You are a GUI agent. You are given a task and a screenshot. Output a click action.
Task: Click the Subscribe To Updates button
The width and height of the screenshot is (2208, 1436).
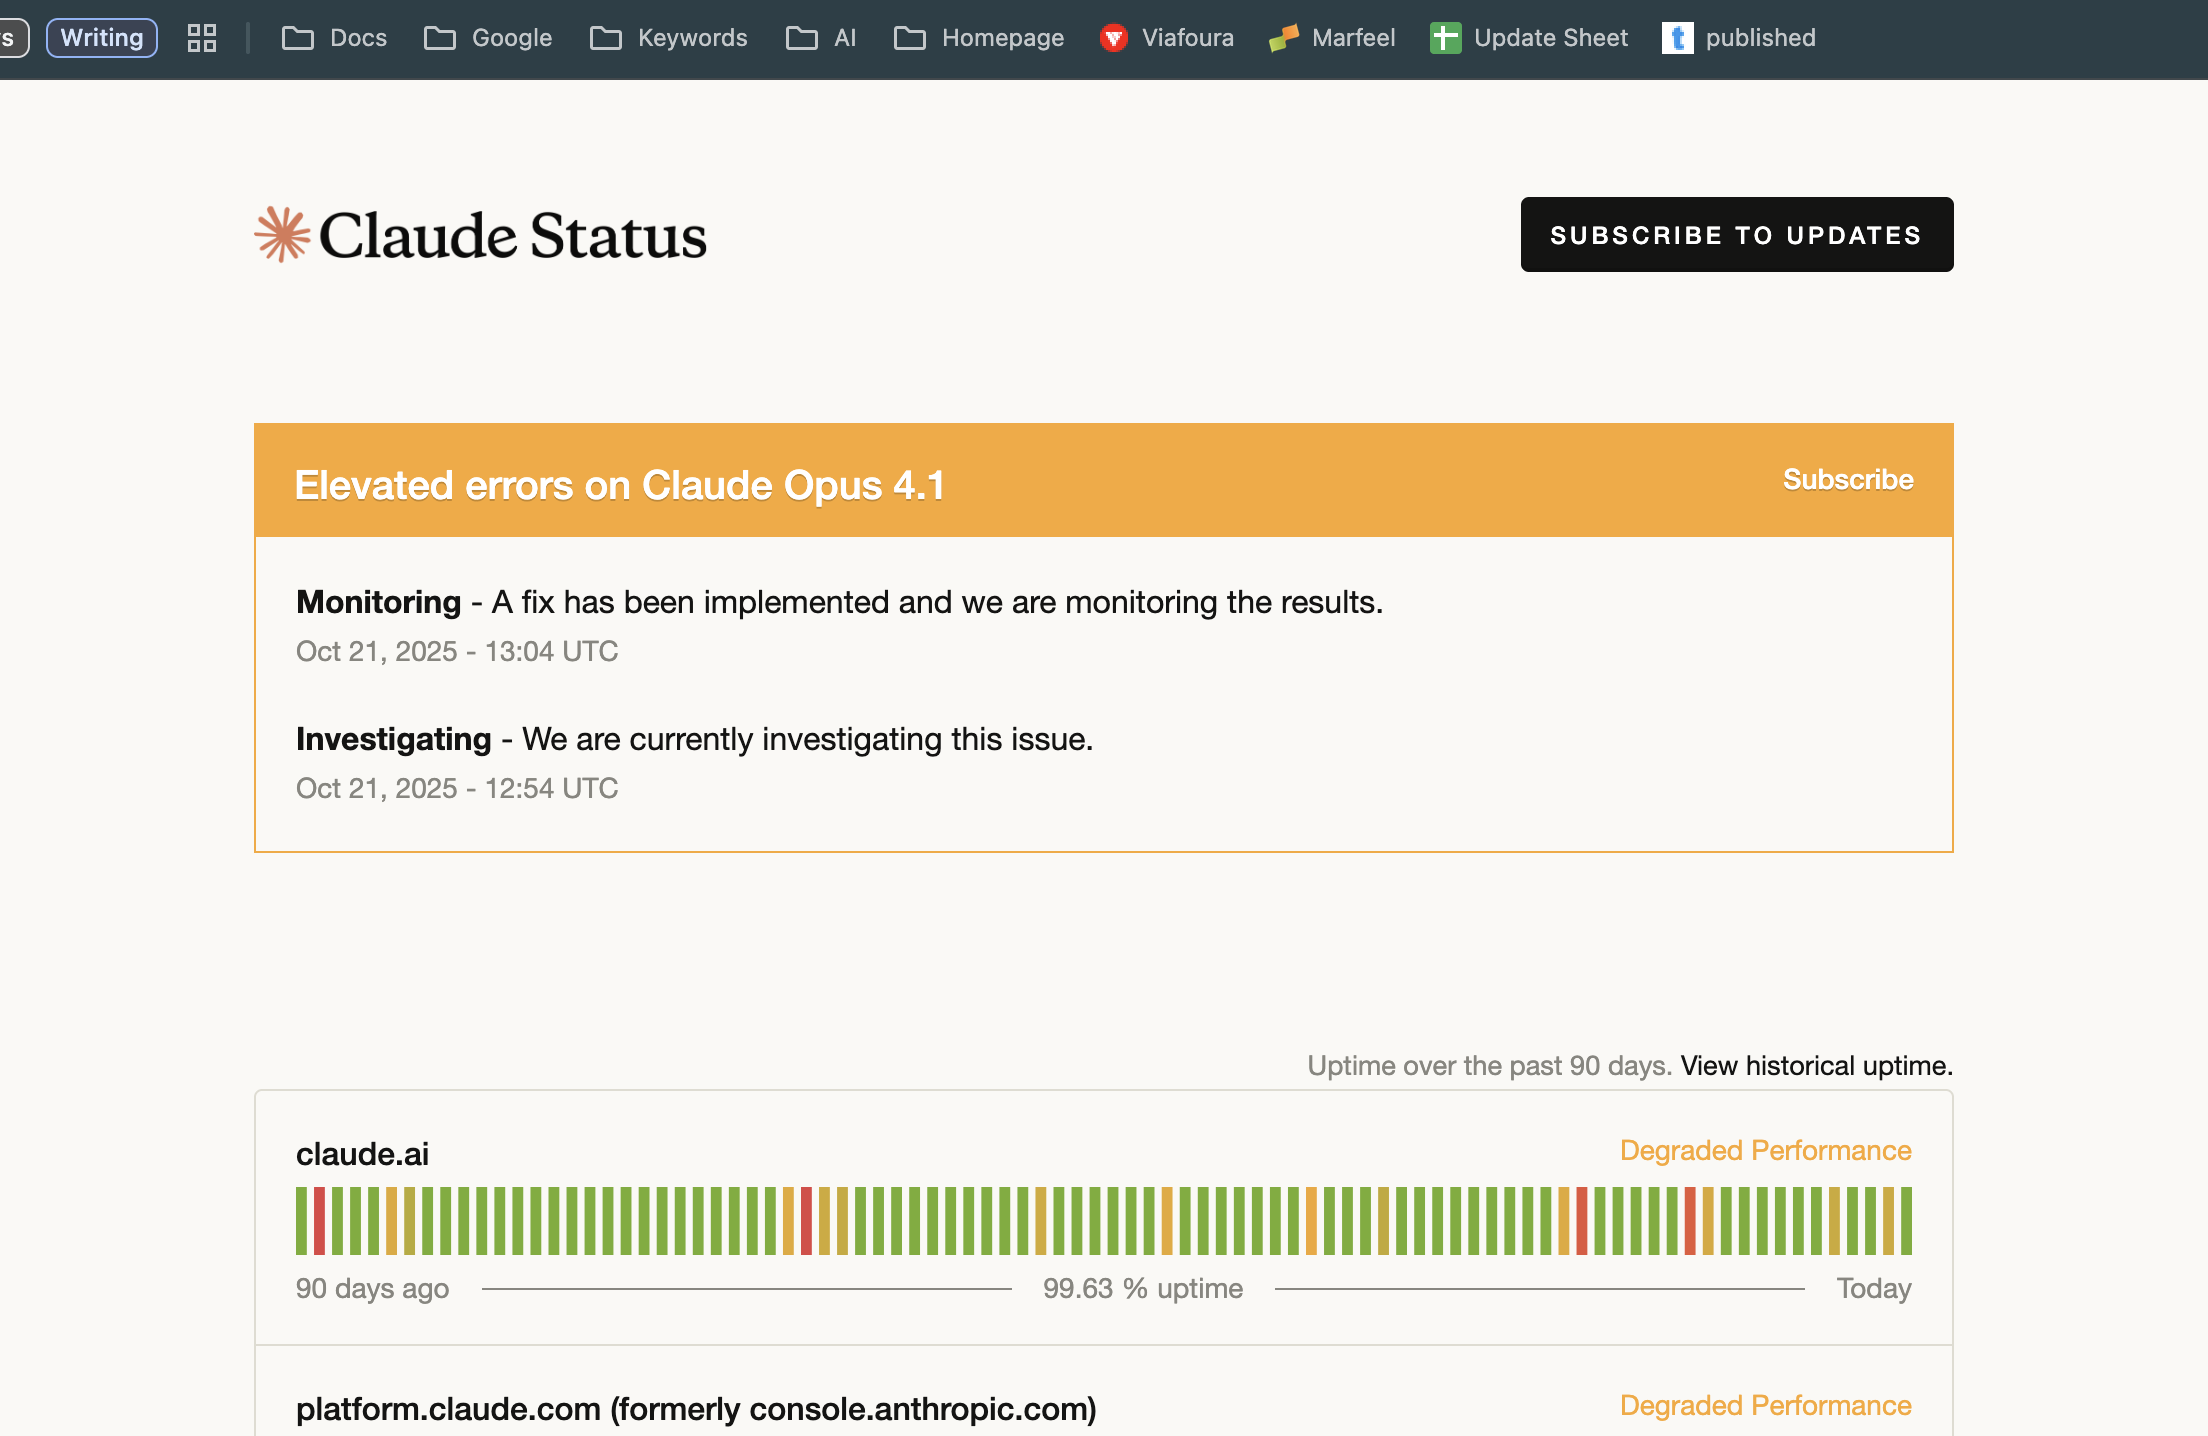[x=1736, y=235]
